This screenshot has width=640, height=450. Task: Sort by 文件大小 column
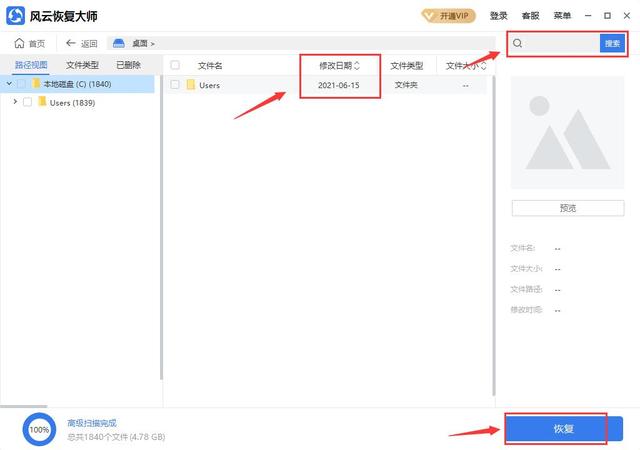click(x=466, y=66)
